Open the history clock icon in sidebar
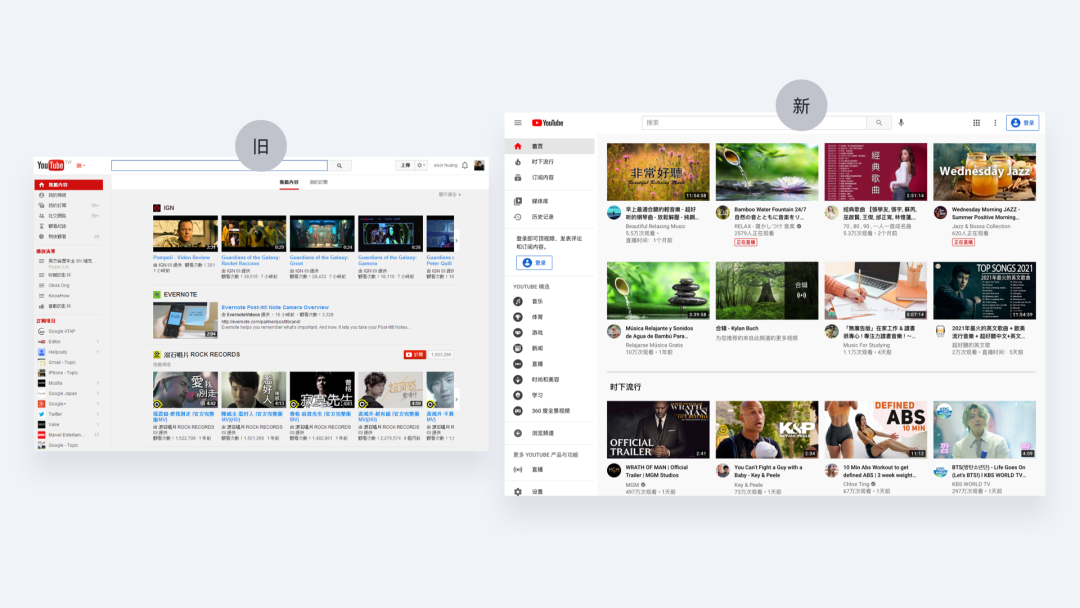 518,217
